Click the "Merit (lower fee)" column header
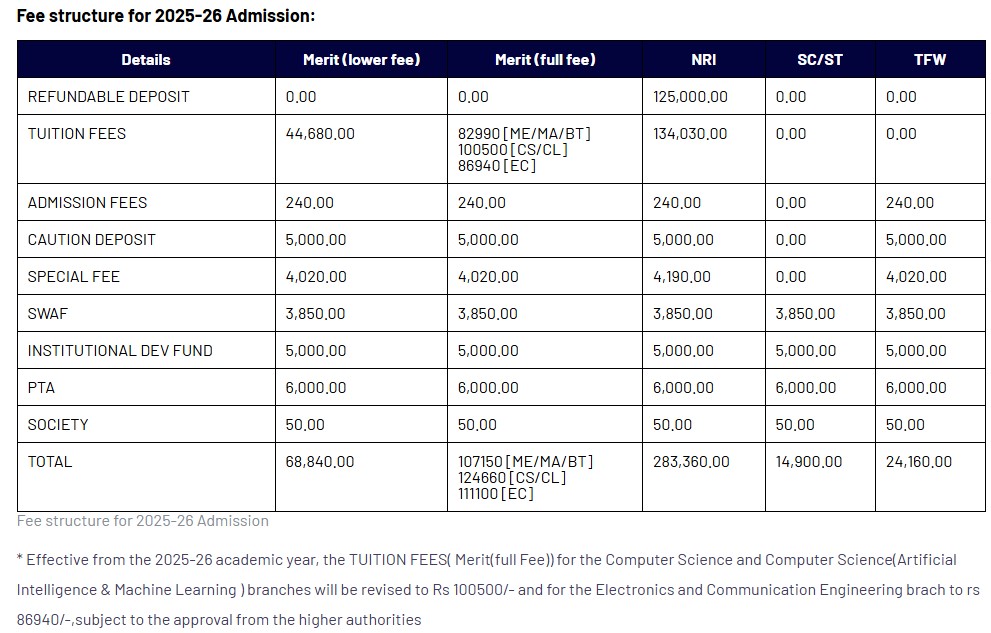 (361, 60)
